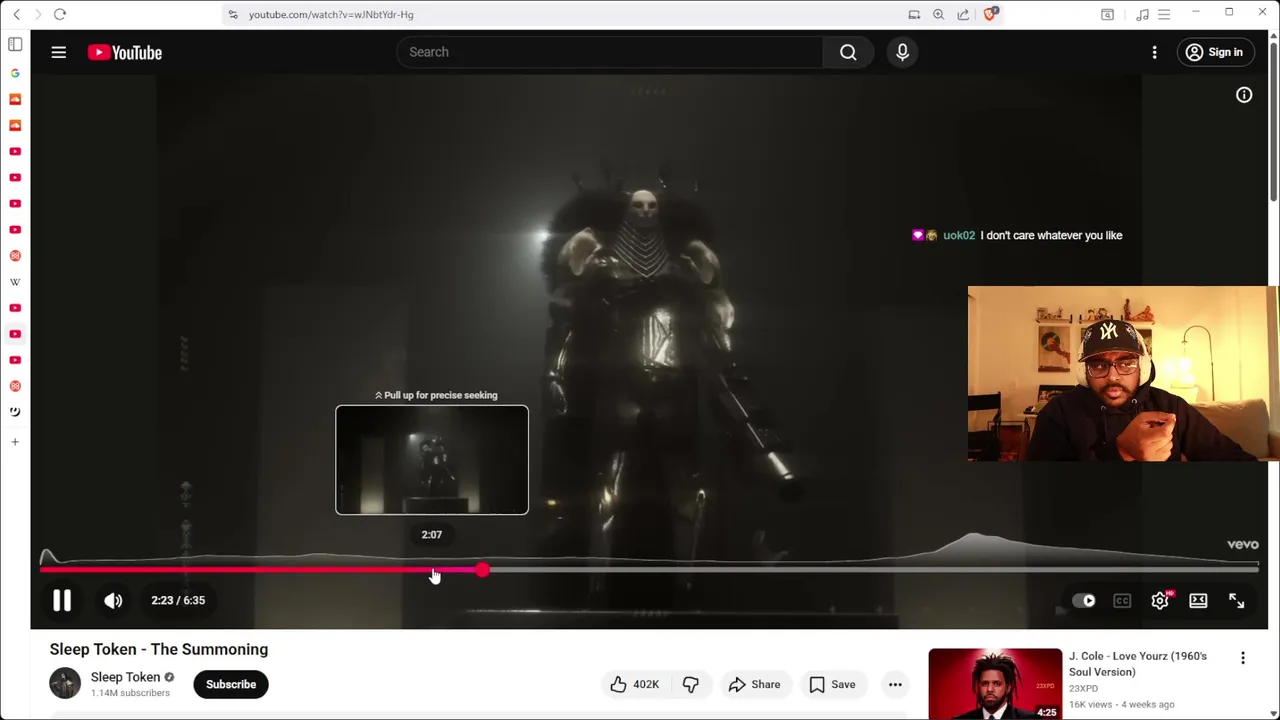The image size is (1280, 720).
Task: Open Sleep Token channel name link
Action: tap(125, 677)
